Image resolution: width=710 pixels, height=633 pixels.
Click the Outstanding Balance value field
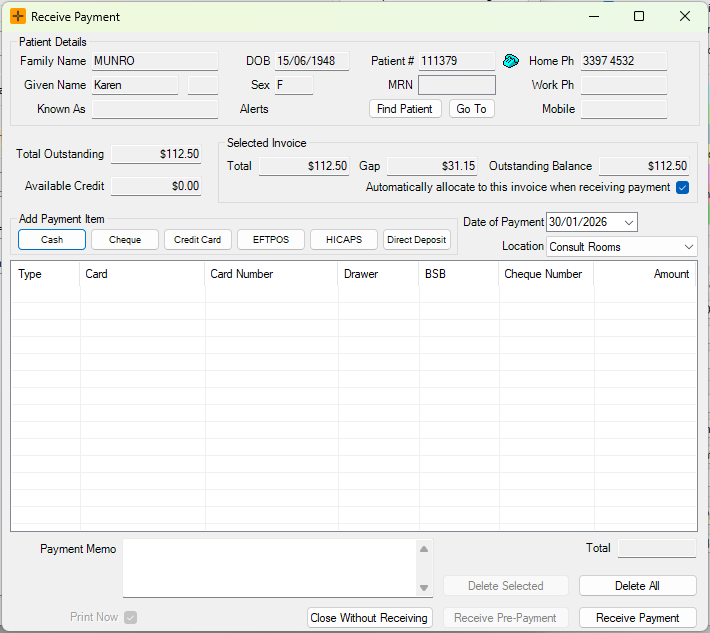pyautogui.click(x=644, y=166)
